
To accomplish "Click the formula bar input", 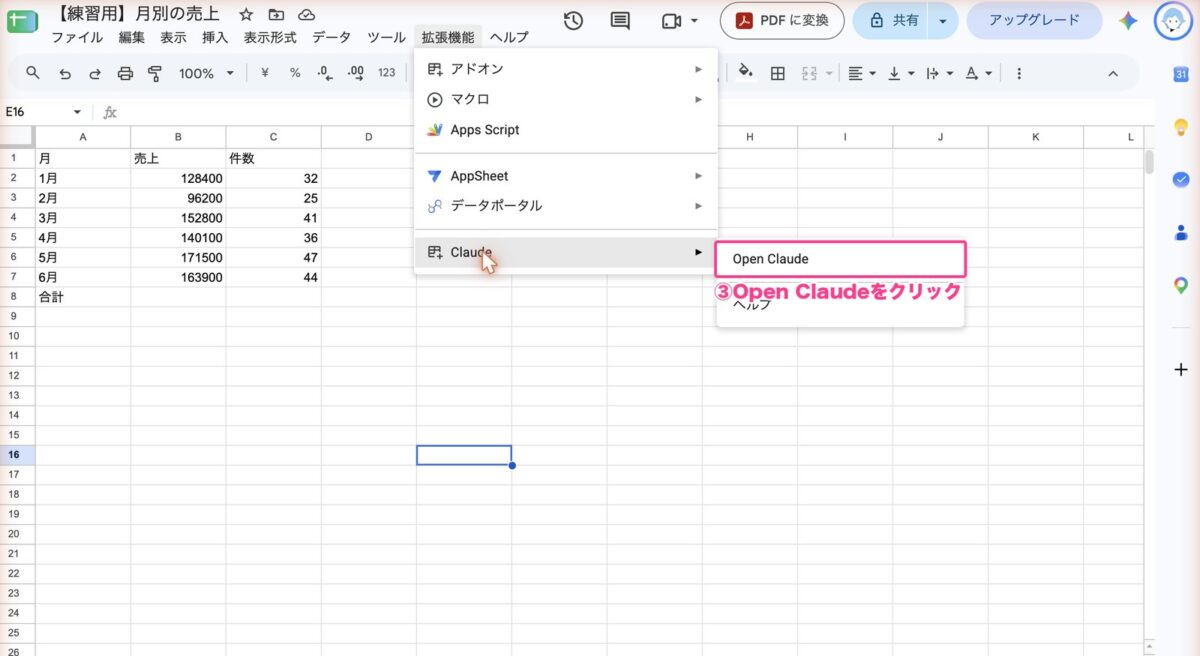I will [x=636, y=112].
